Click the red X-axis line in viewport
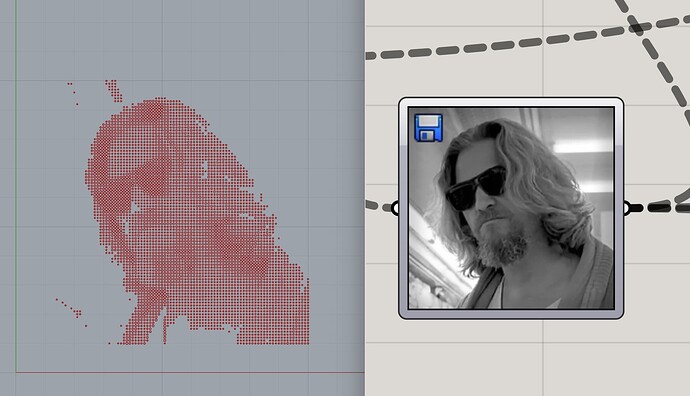Image resolution: width=690 pixels, height=396 pixels. coord(190,373)
